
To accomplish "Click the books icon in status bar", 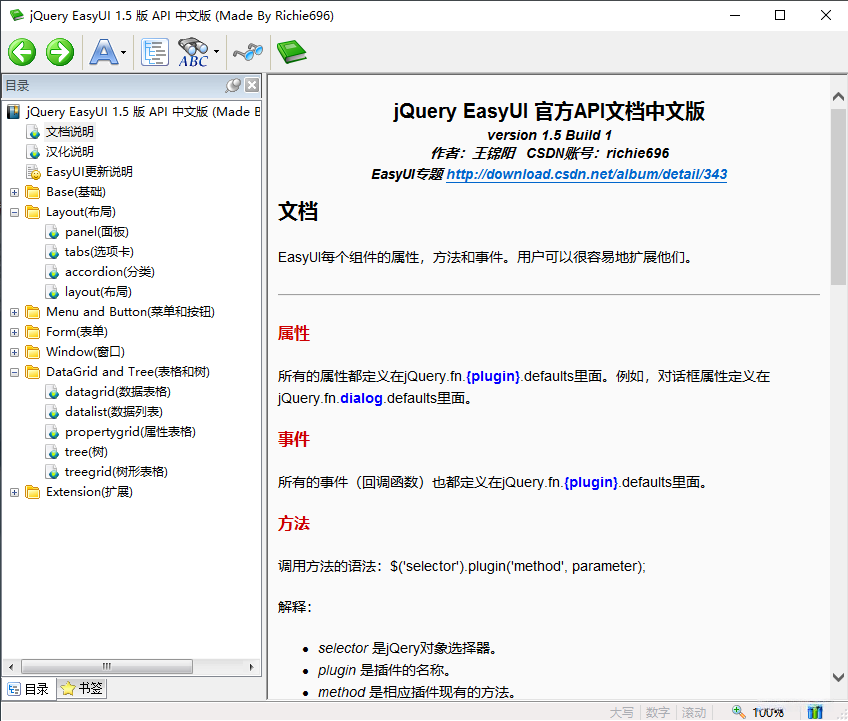I will [x=815, y=712].
